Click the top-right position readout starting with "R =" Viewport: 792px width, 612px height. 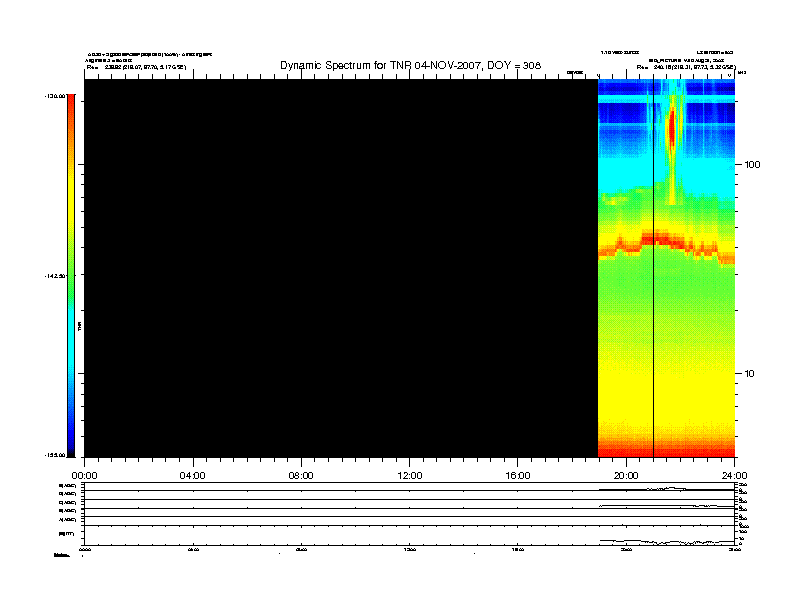[x=686, y=67]
